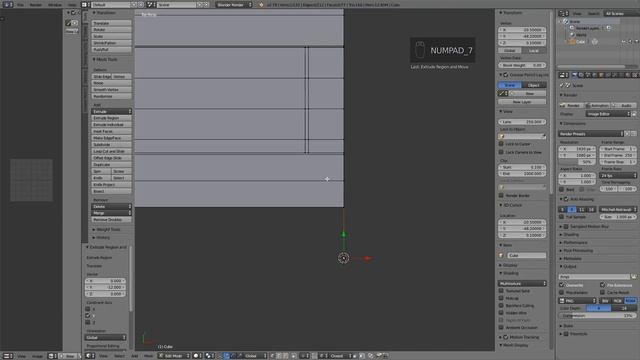
Task: Click the Cube name field in Item panel
Action: pyautogui.click(x=527, y=256)
